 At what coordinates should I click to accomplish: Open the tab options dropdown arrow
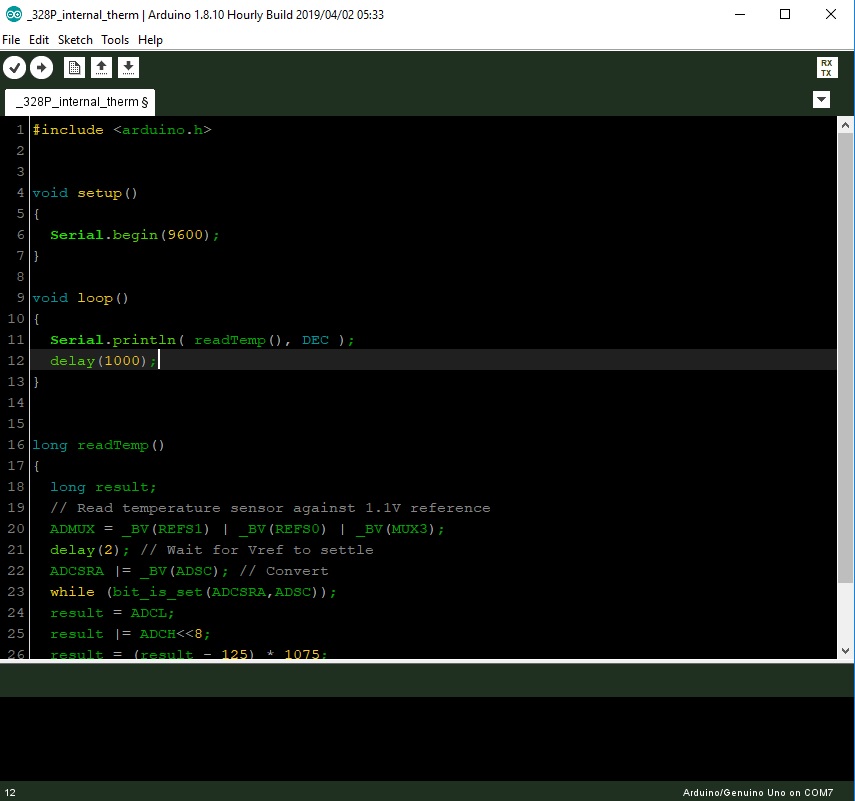821,100
